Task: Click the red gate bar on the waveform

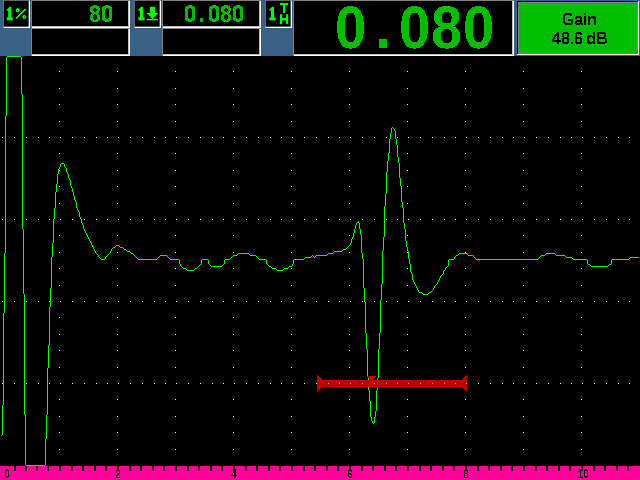Action: (x=420, y=383)
